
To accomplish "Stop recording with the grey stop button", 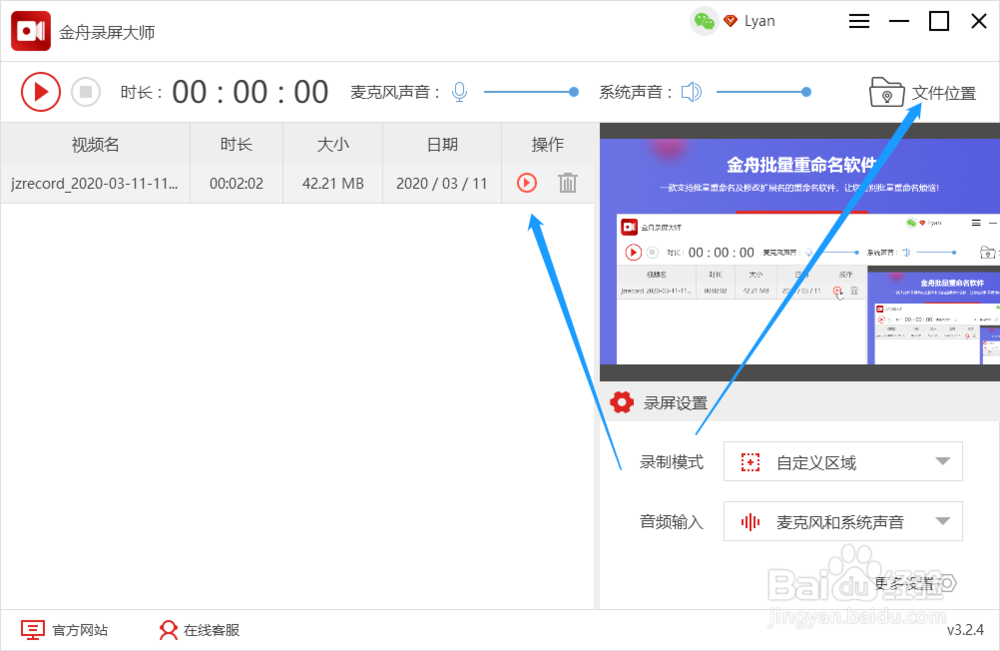I will coord(85,92).
